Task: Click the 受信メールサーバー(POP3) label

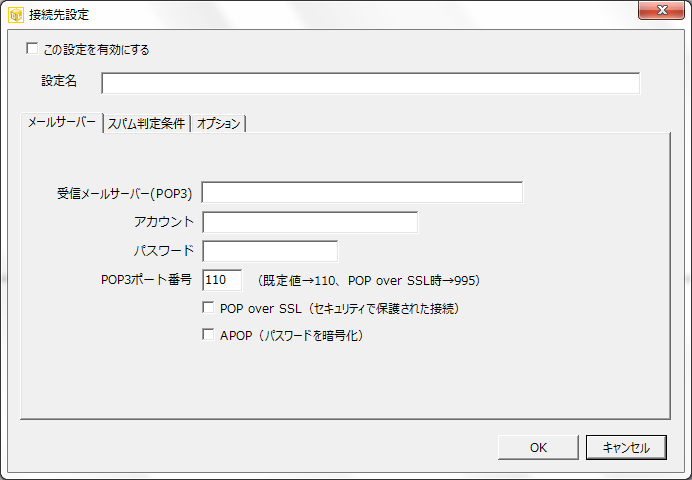Action: click(125, 193)
